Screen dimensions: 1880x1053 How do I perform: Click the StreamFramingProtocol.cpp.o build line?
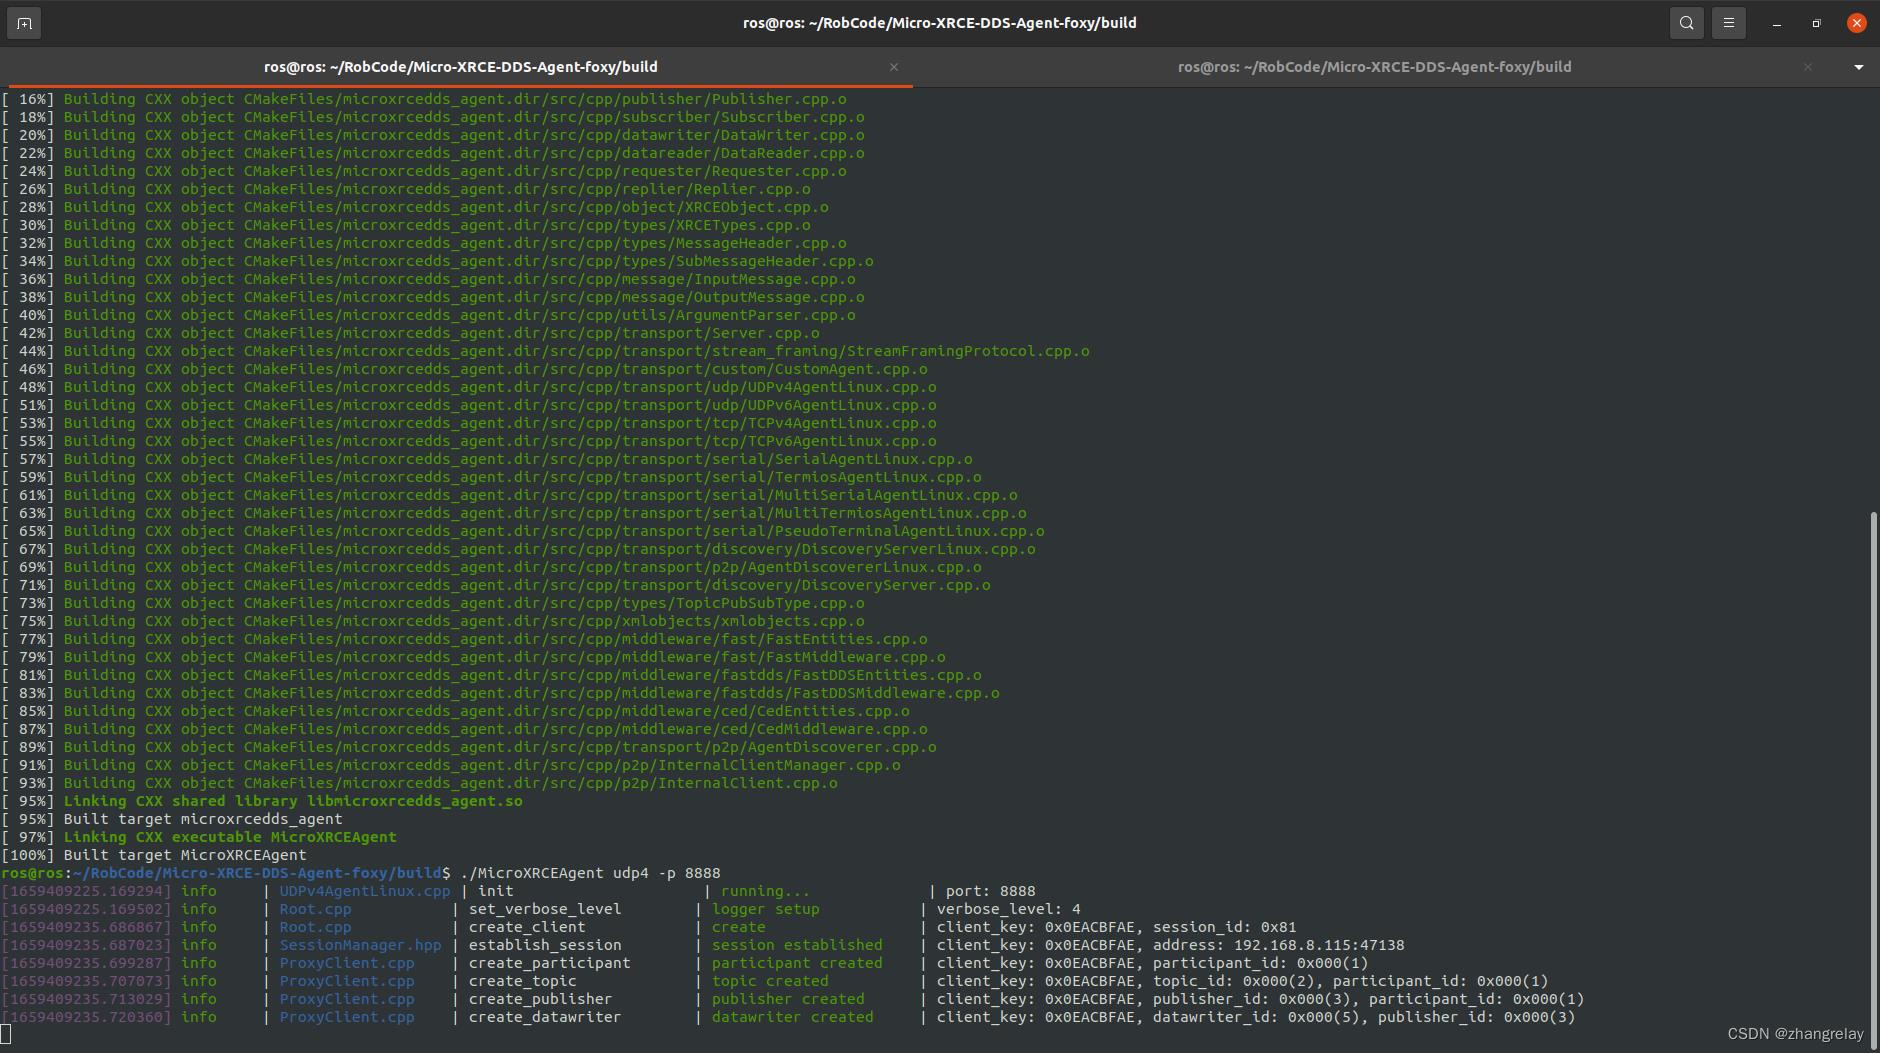[546, 351]
